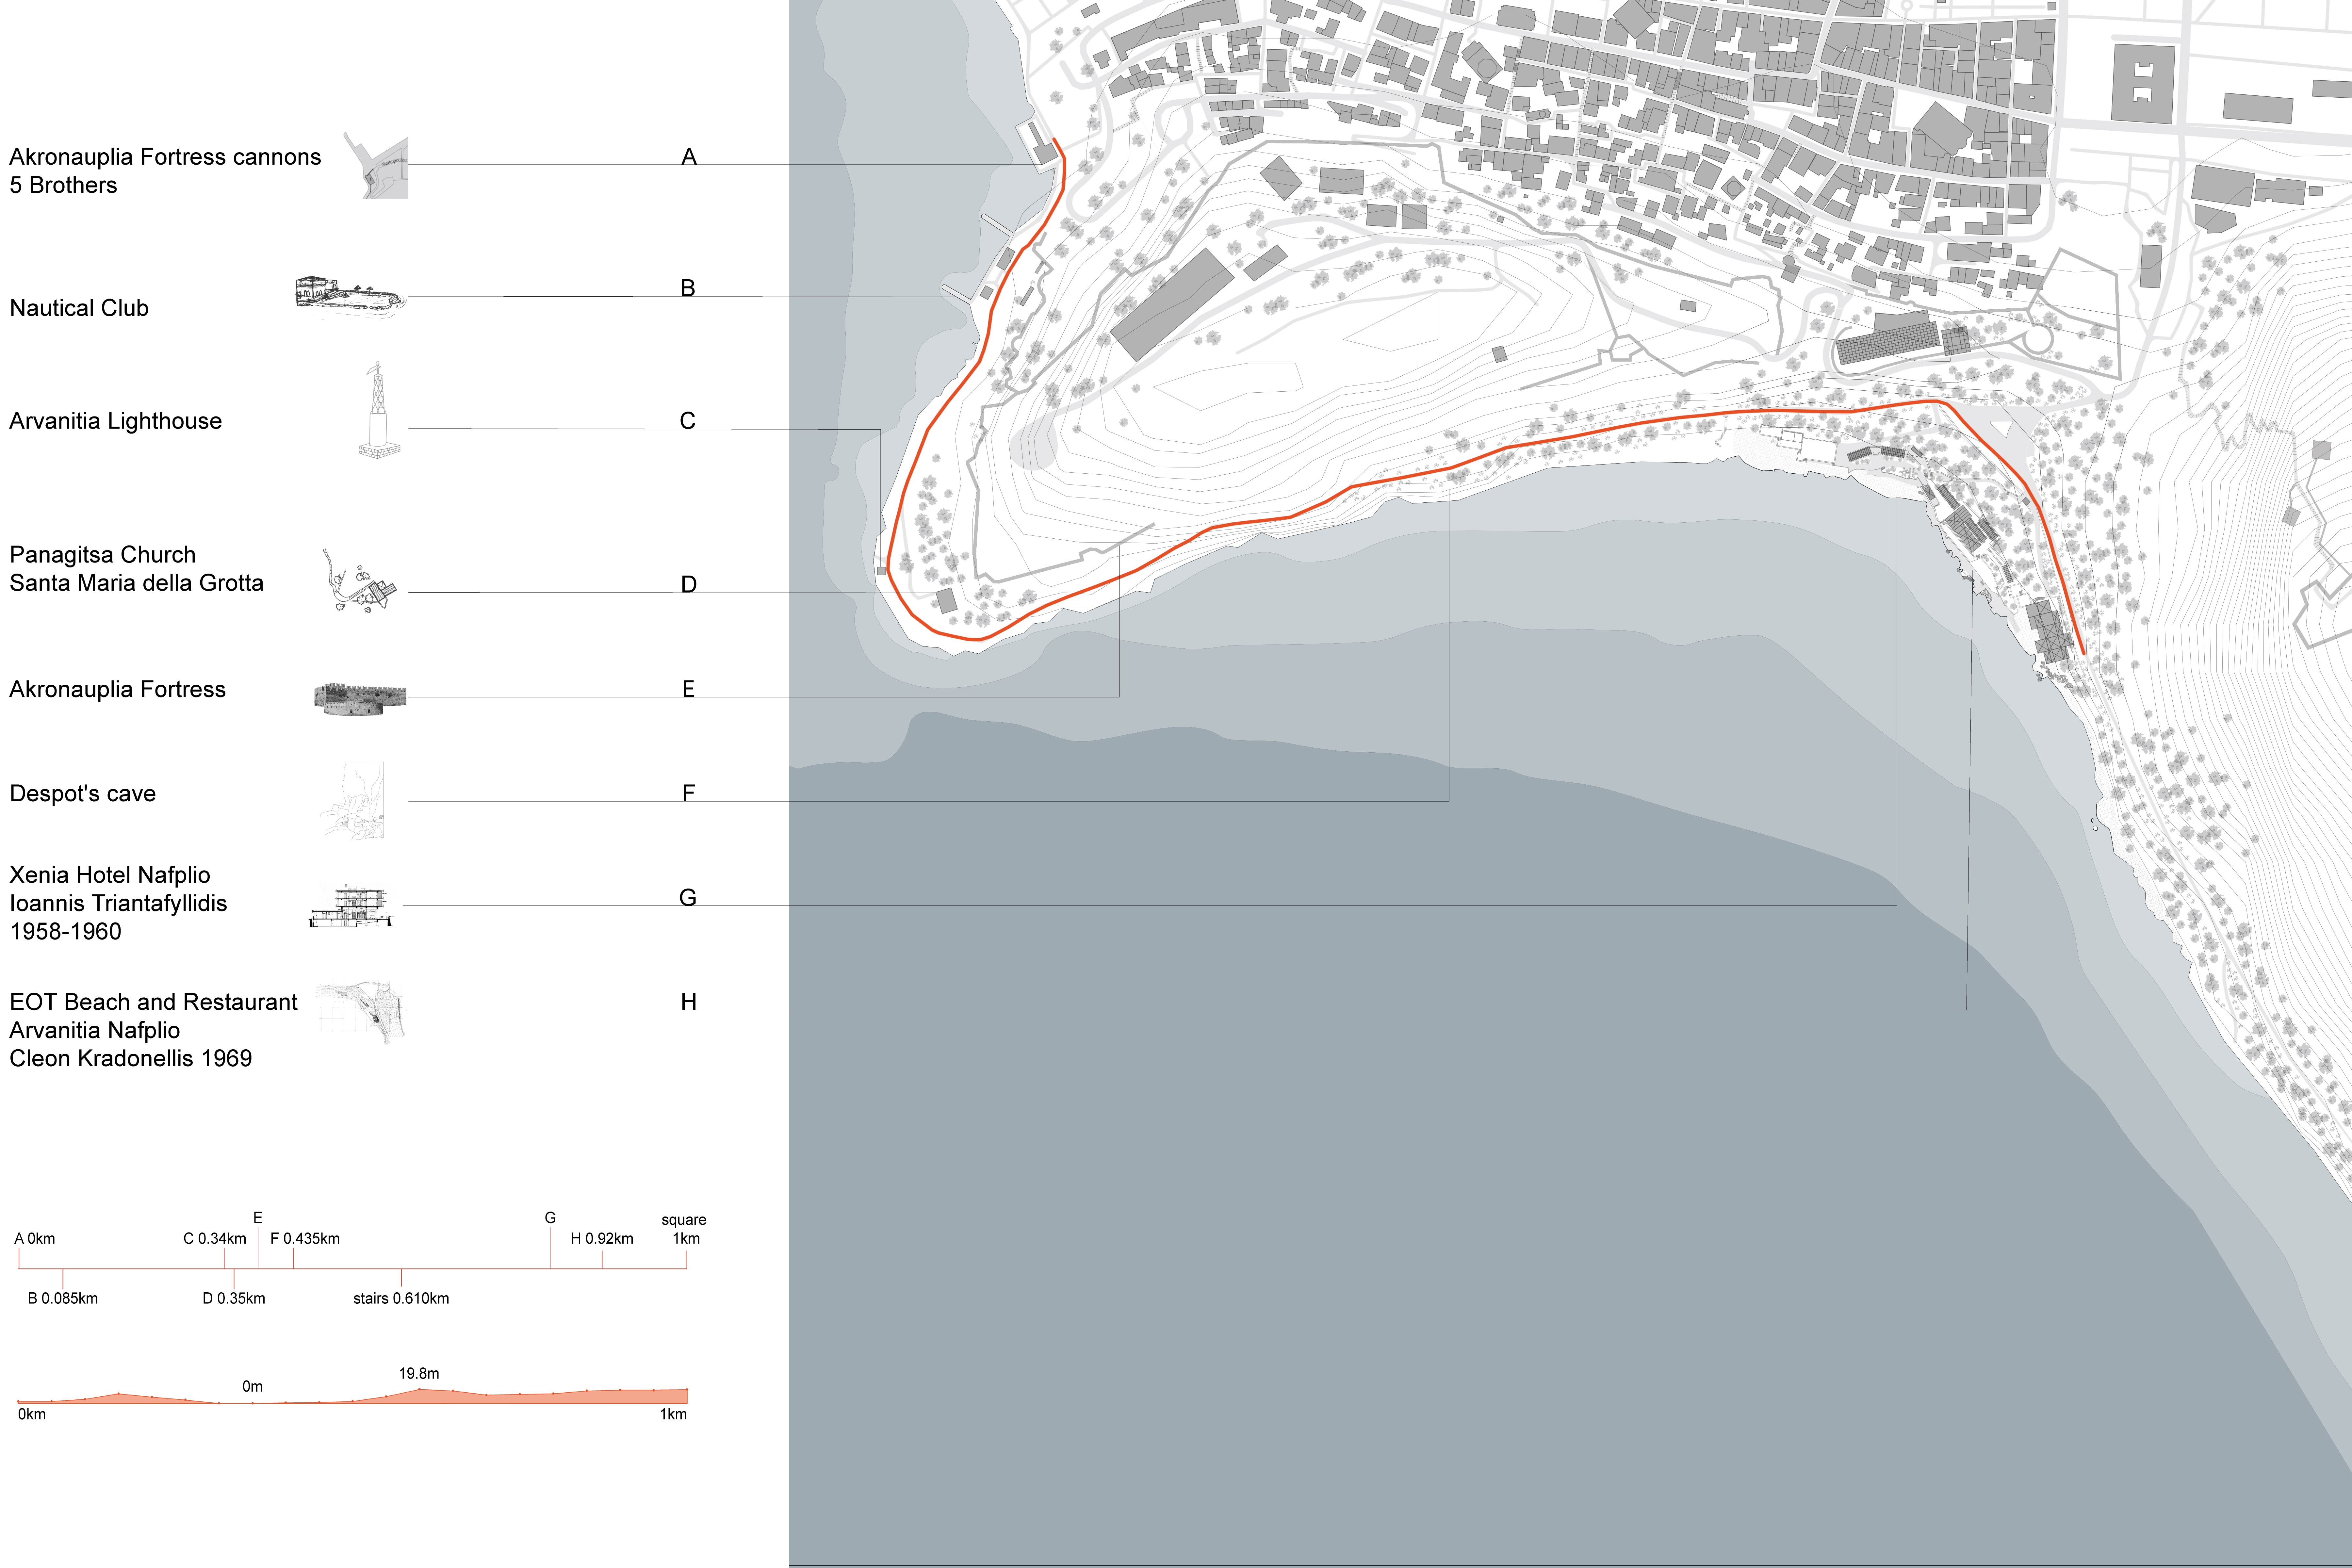Select the 'Despot's cave' legend text

83,794
